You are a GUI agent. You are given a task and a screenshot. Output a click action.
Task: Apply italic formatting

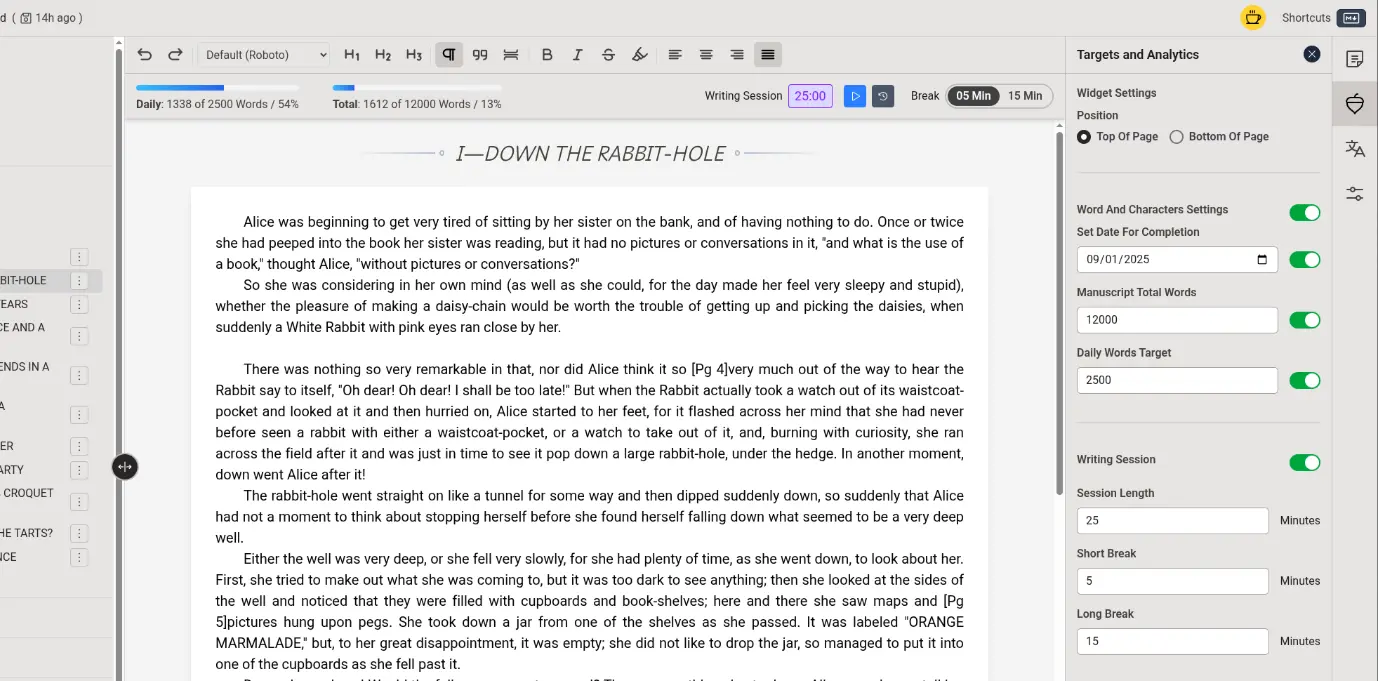577,55
